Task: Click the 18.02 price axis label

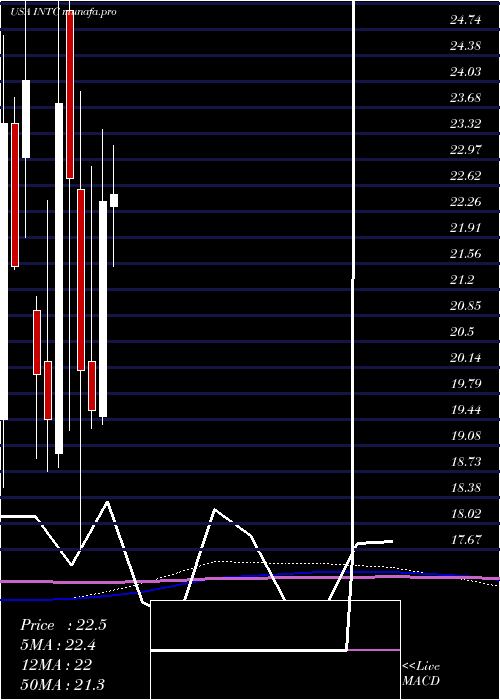Action: click(x=466, y=514)
